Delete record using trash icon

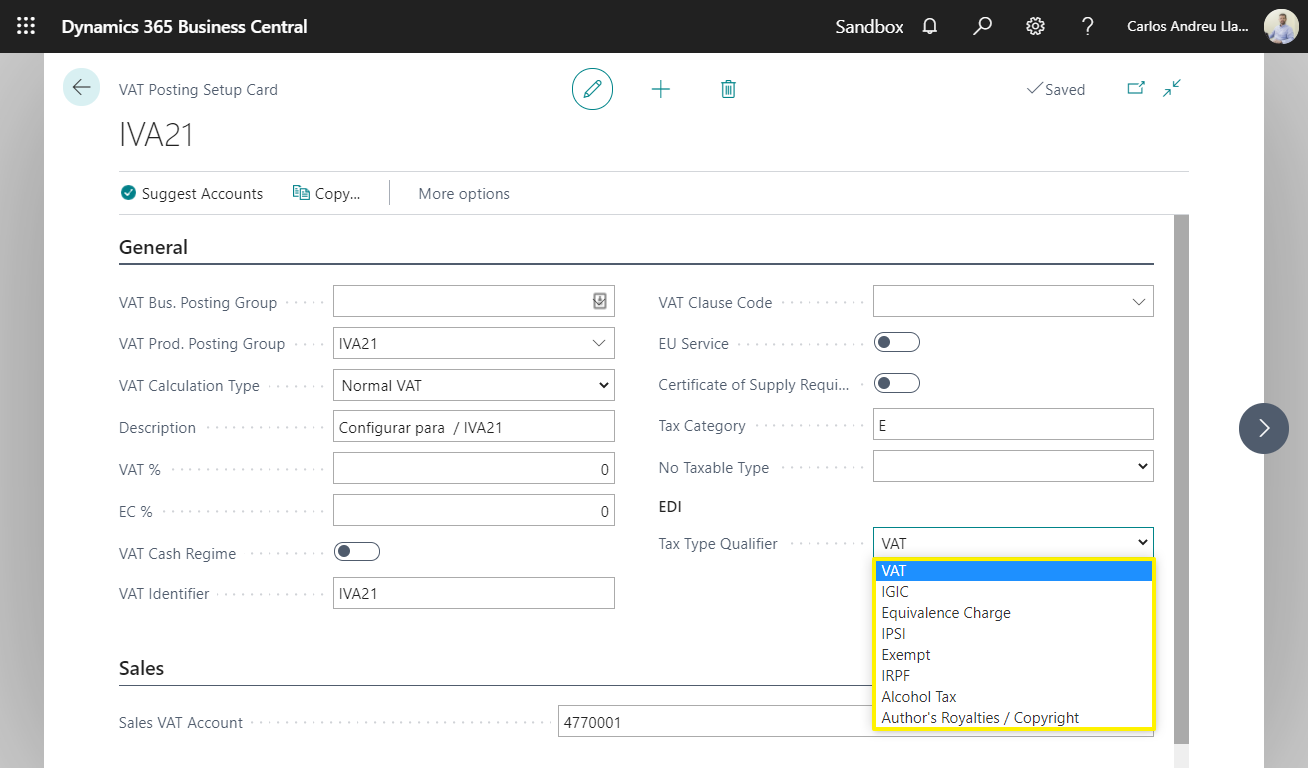click(x=728, y=89)
